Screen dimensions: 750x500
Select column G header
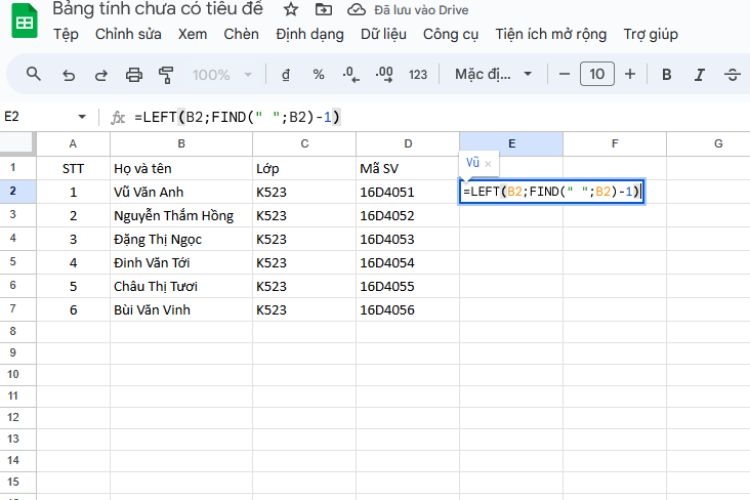[x=708, y=144]
